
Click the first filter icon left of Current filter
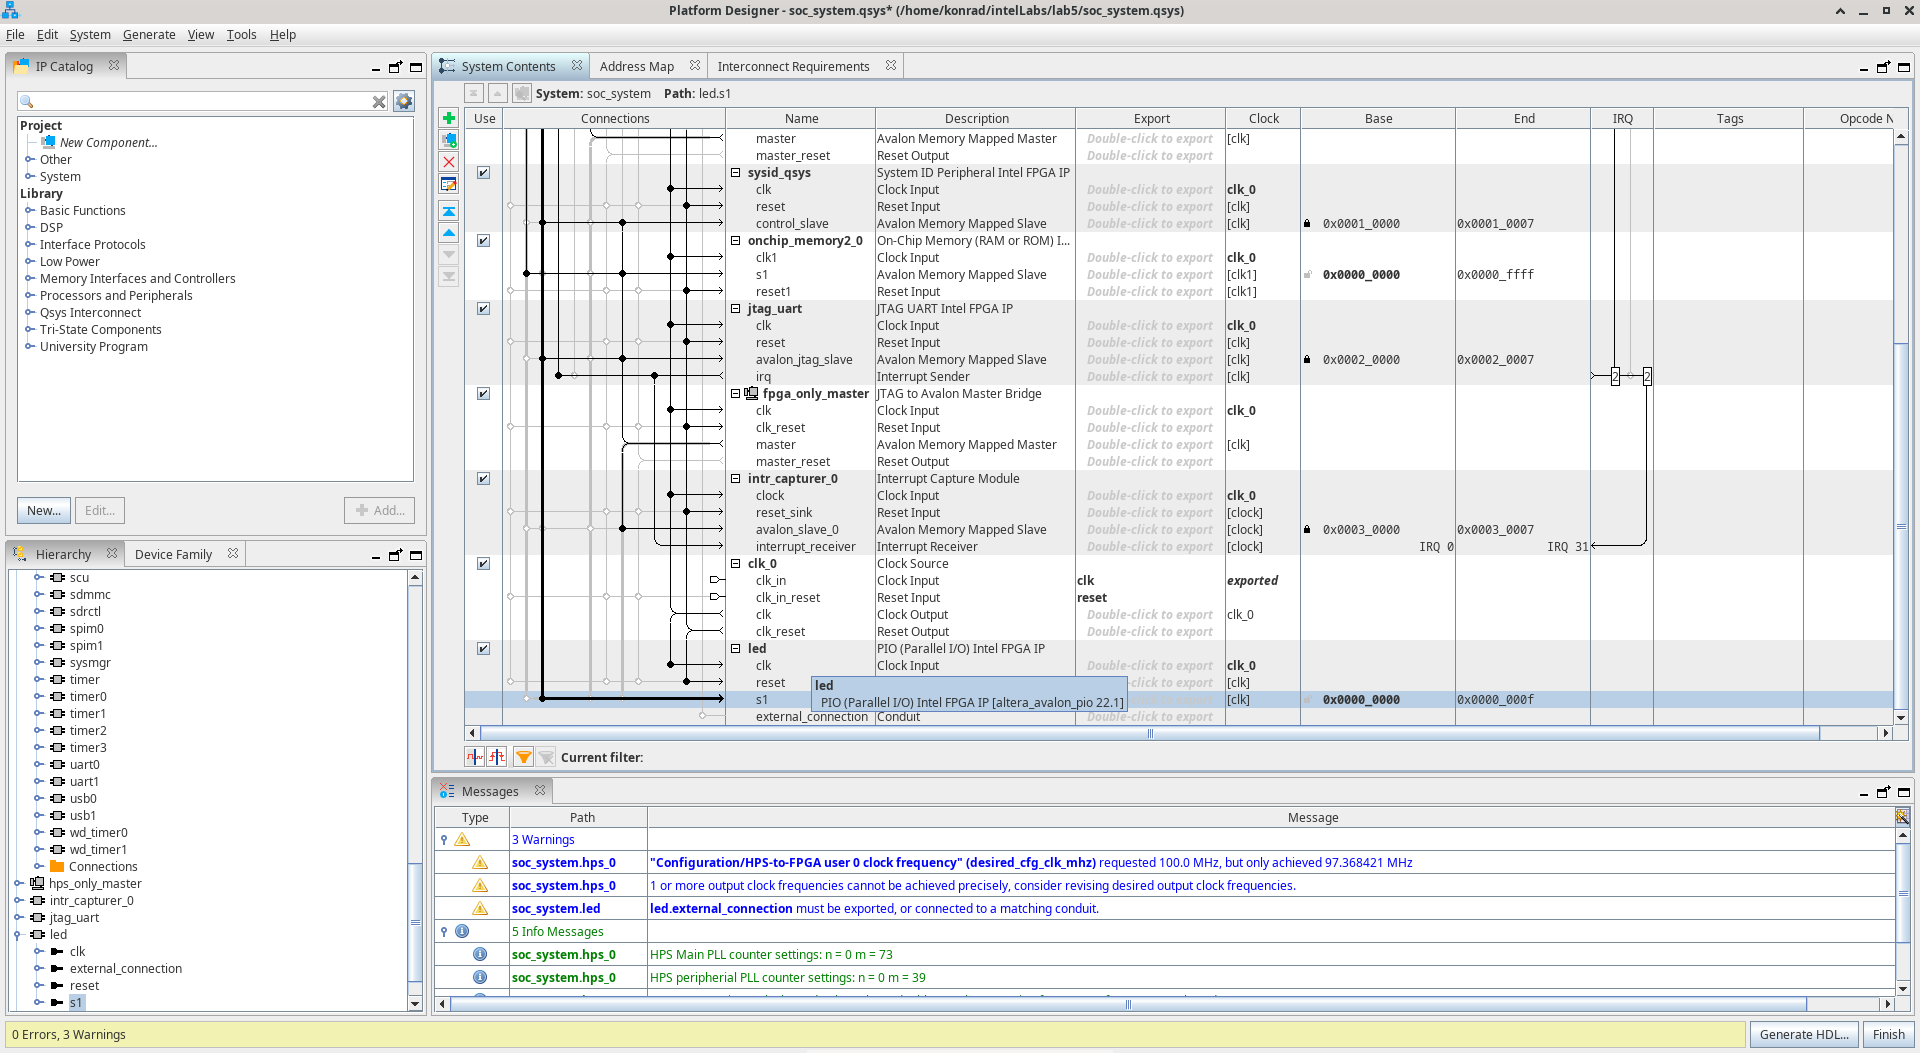coord(474,757)
